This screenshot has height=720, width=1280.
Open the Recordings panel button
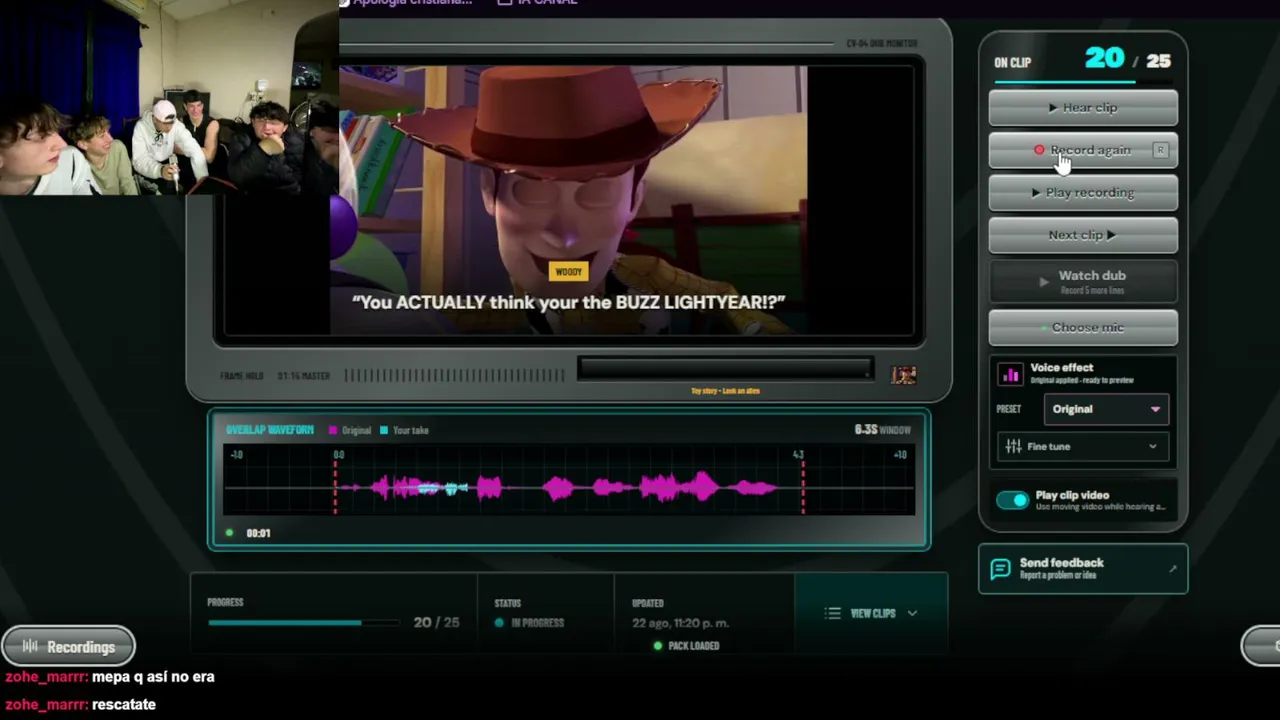point(68,647)
